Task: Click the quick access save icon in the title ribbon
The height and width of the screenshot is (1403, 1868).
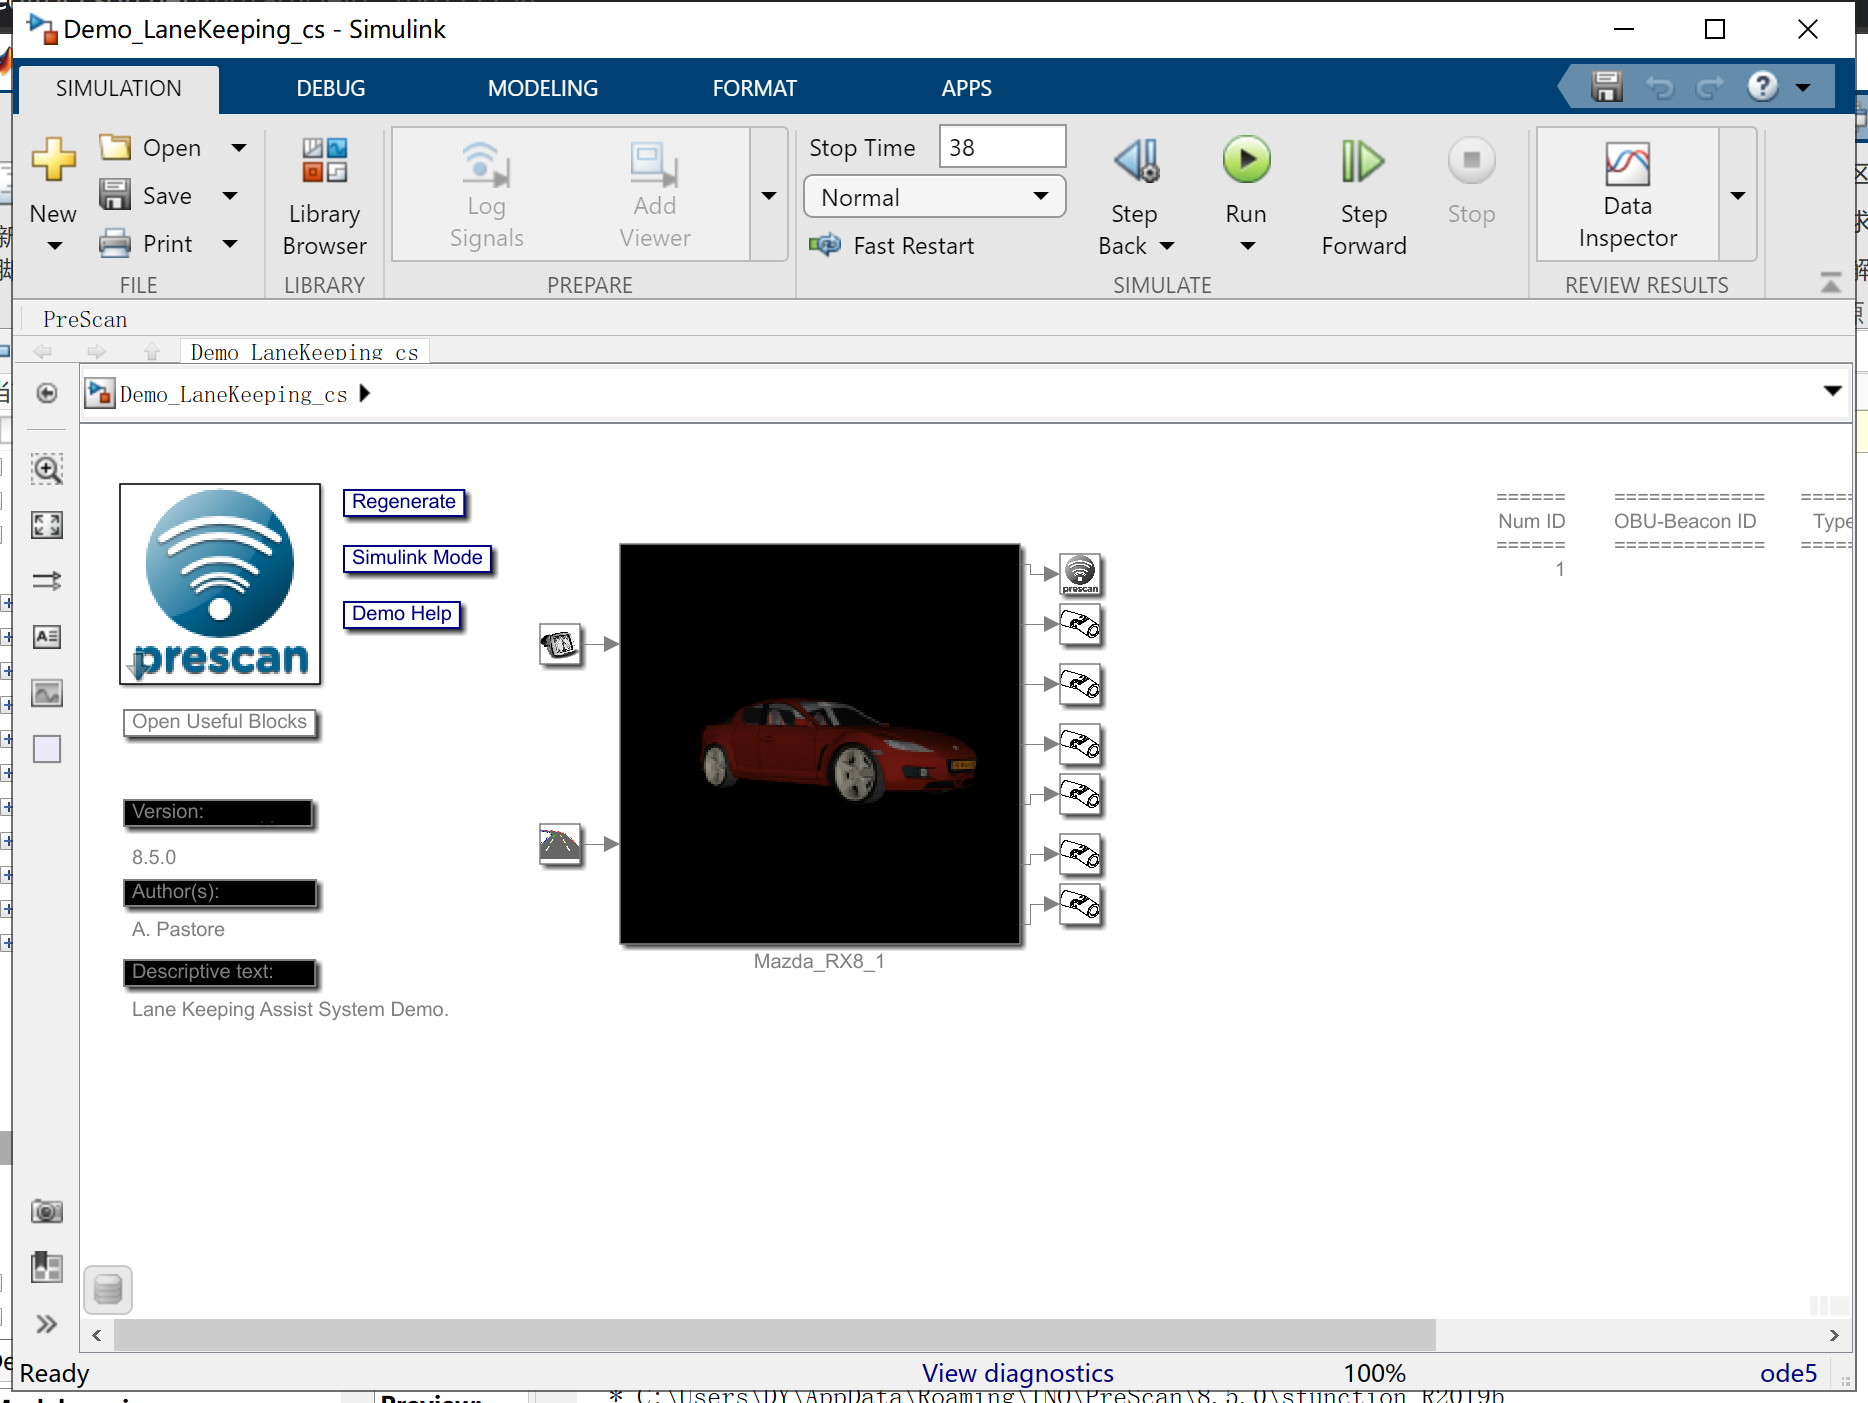Action: click(x=1607, y=87)
